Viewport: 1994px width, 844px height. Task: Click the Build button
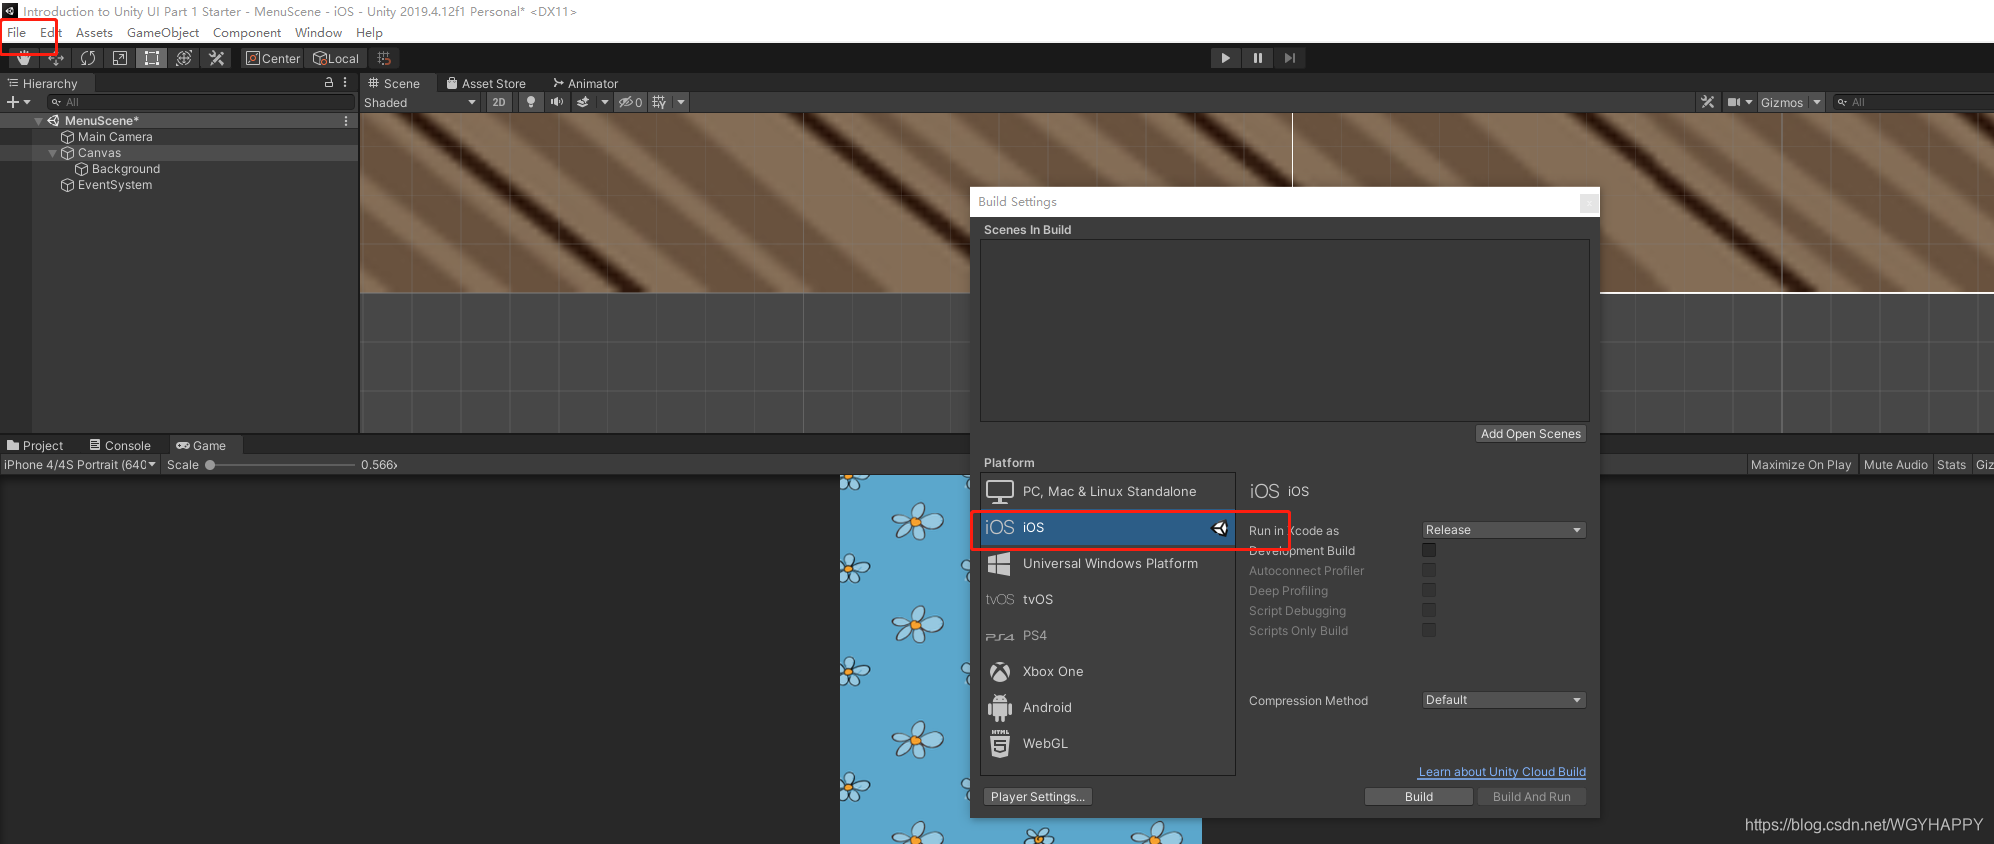tap(1418, 797)
